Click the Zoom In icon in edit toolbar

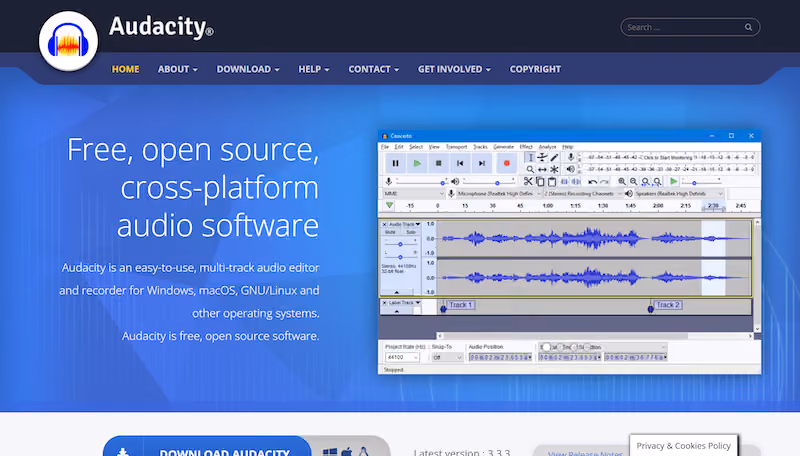[622, 181]
